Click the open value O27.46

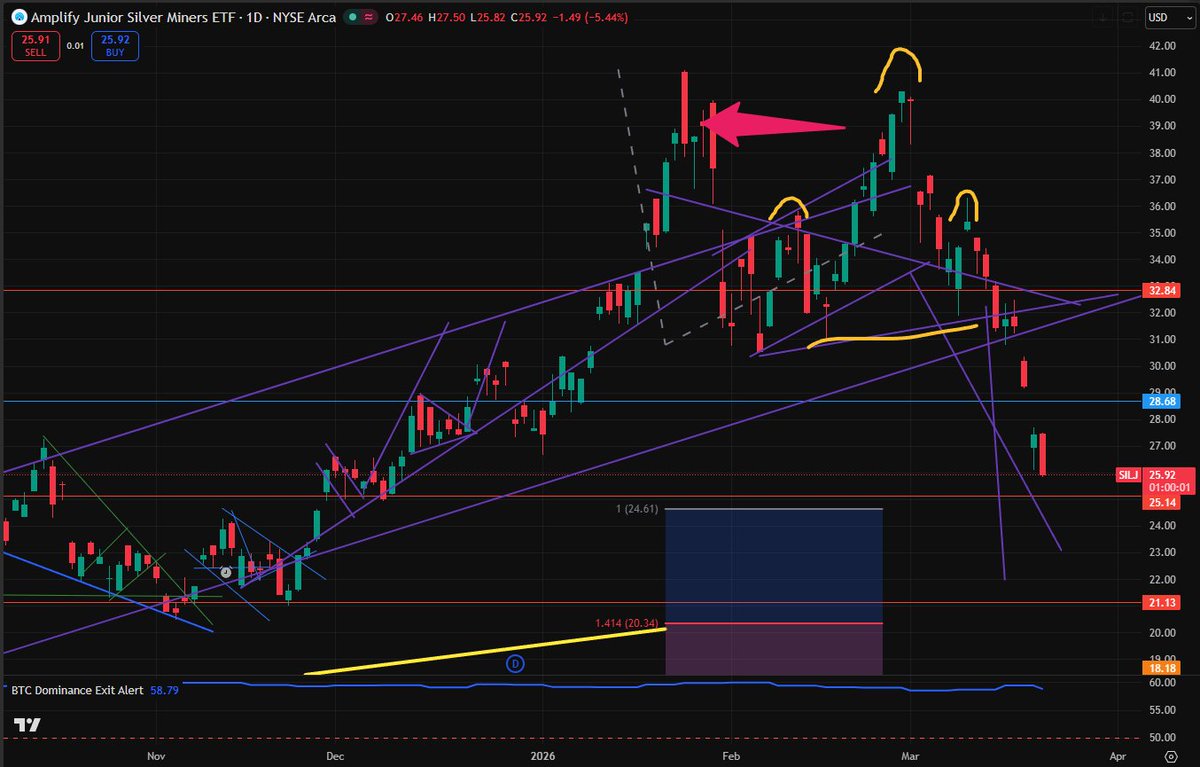[x=404, y=17]
